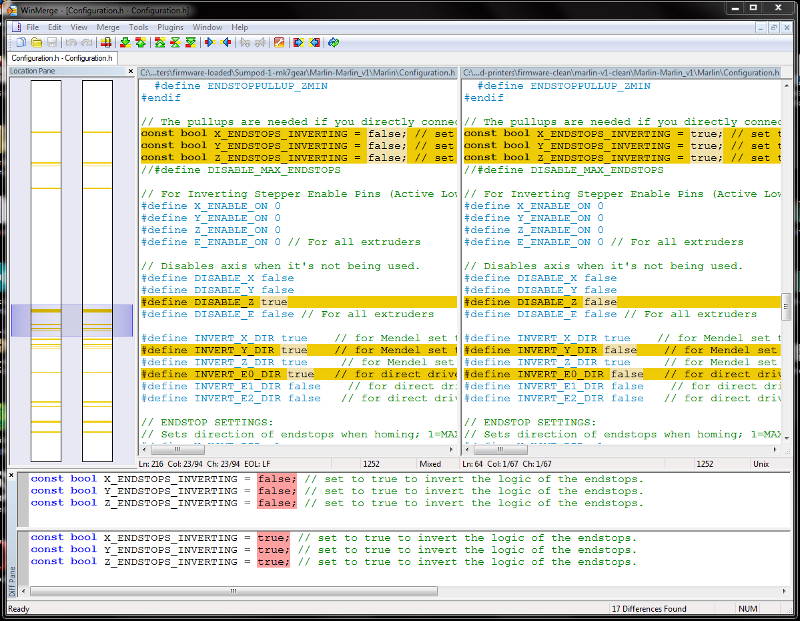Open the File menu
Viewport: 800px width, 621px height.
point(33,28)
